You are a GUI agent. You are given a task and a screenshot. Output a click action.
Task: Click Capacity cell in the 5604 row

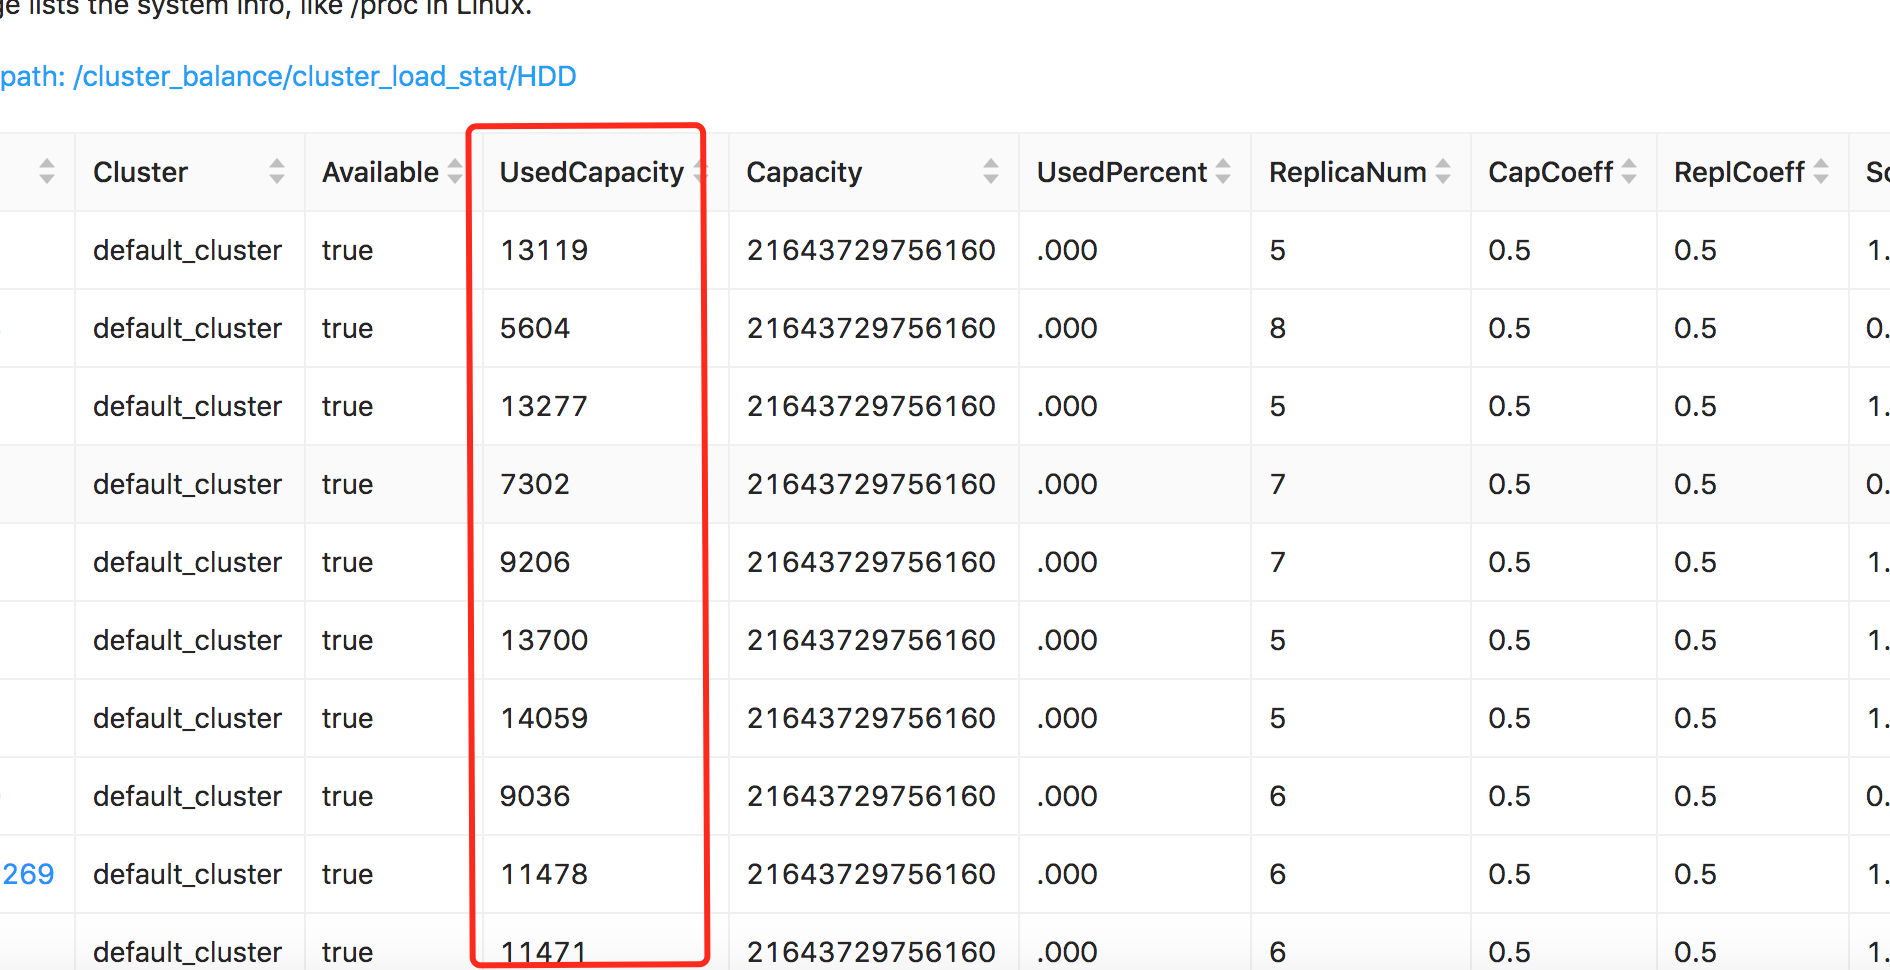coord(871,328)
